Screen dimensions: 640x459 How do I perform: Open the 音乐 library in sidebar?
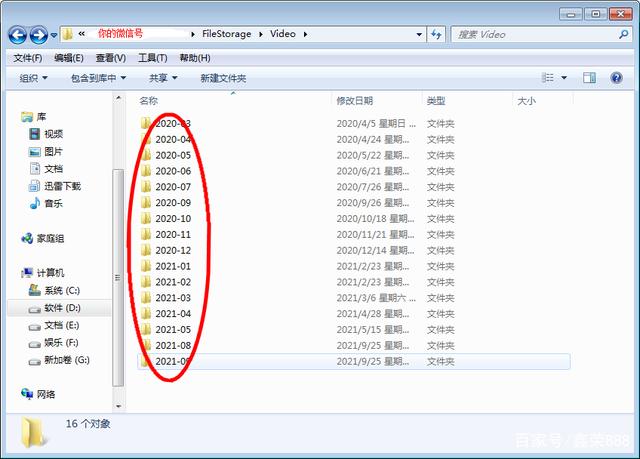[x=53, y=203]
